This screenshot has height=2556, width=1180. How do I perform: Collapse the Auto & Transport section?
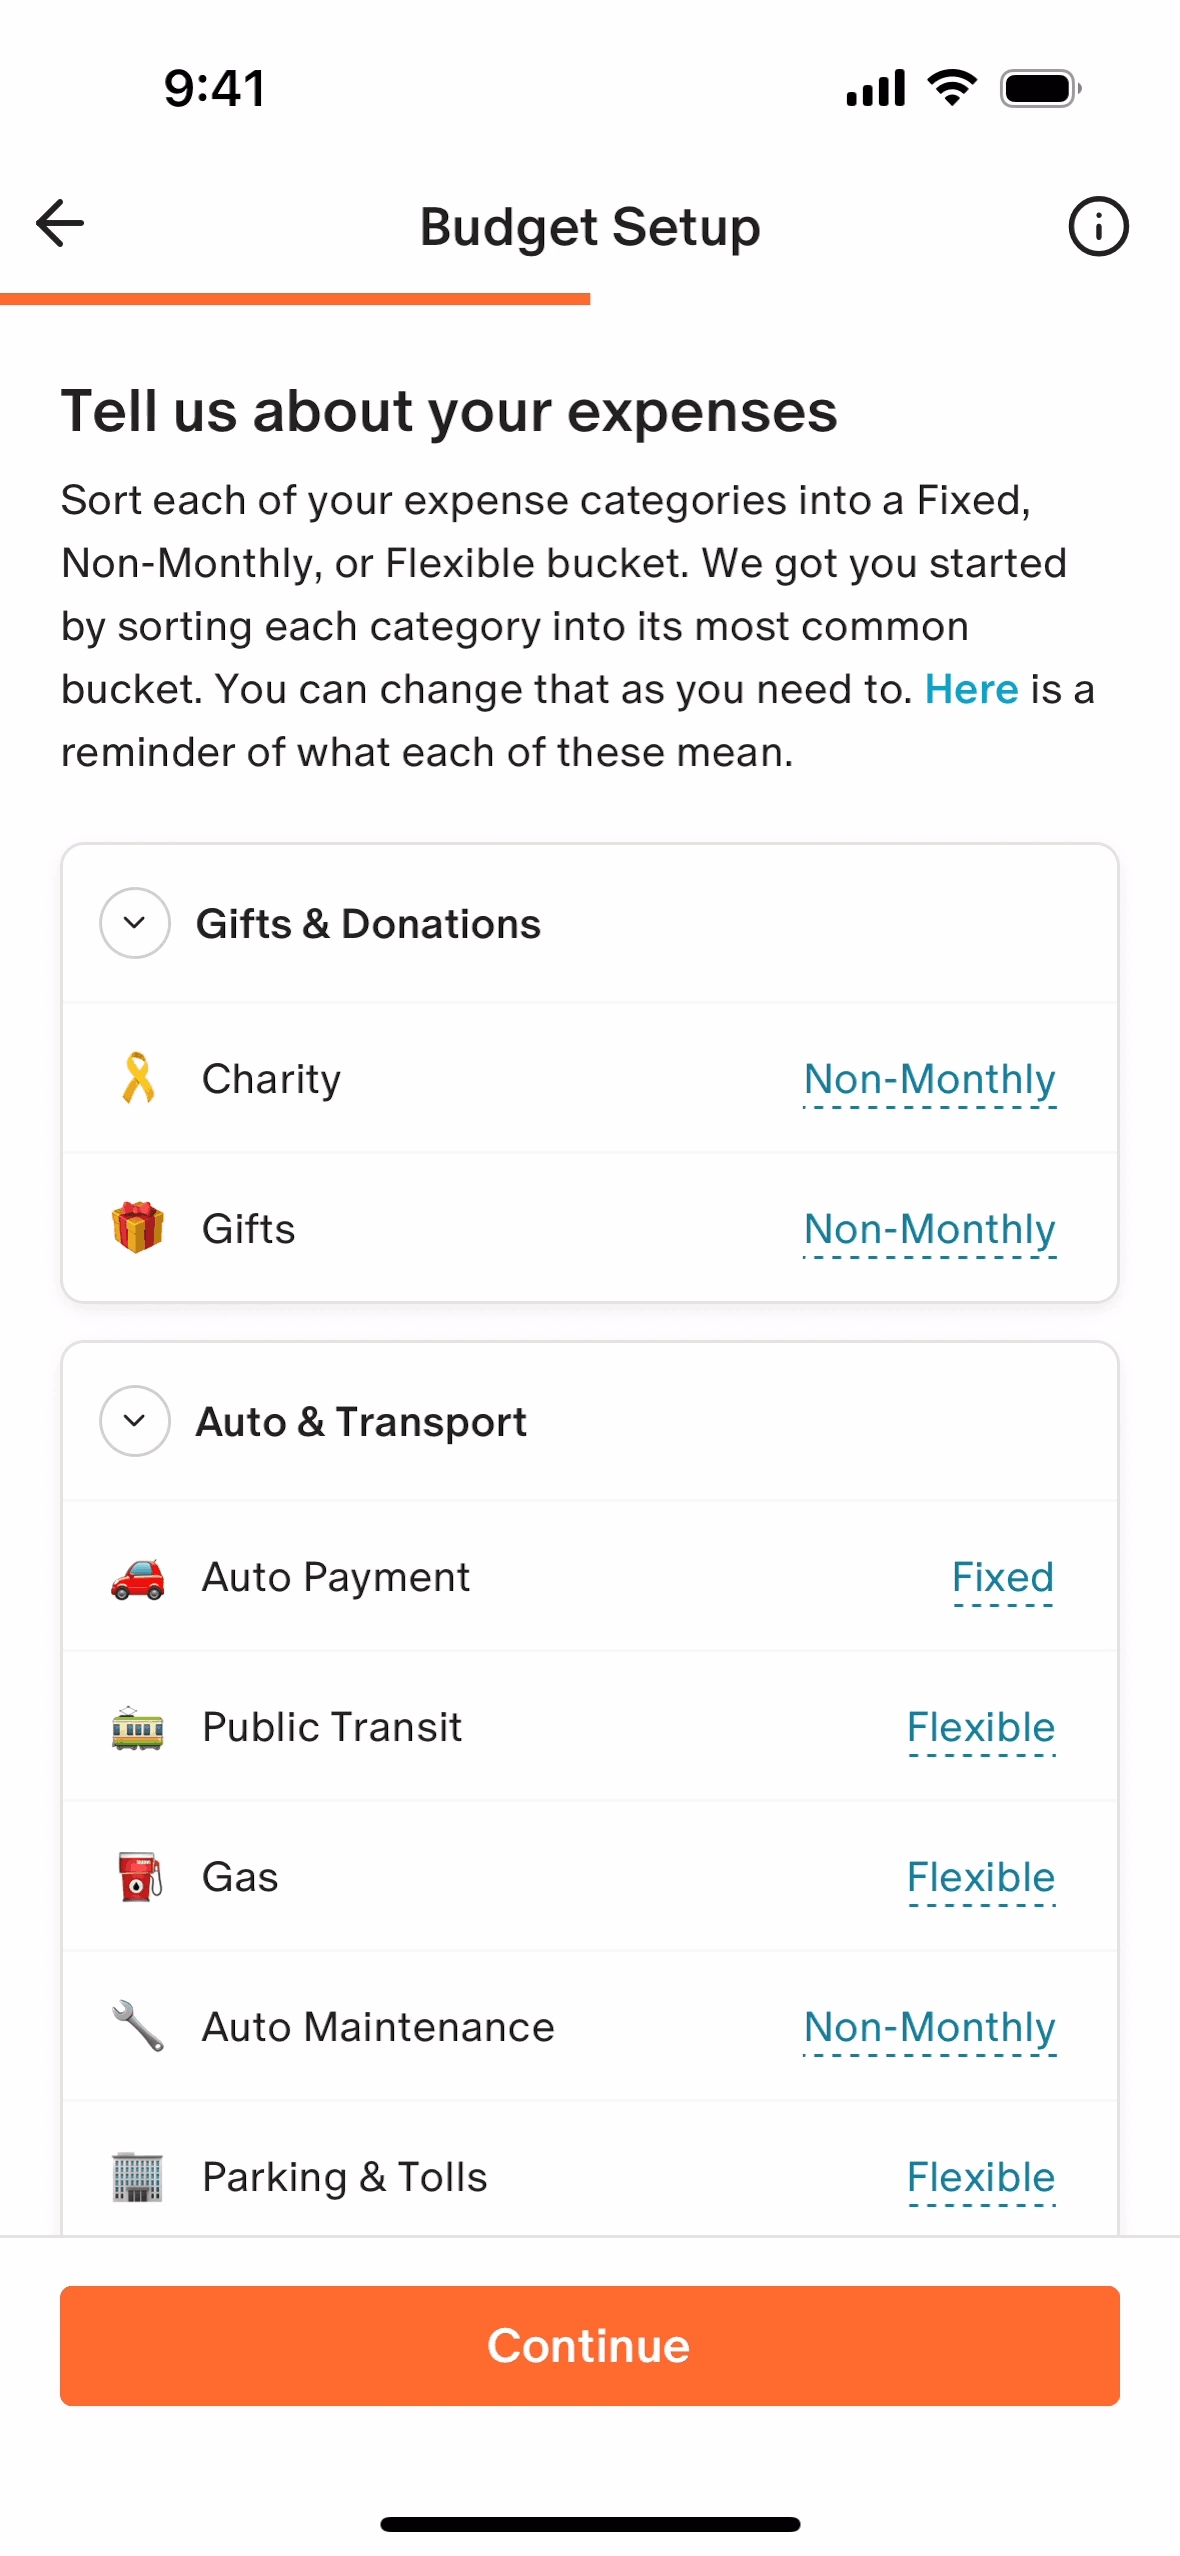(x=134, y=1421)
